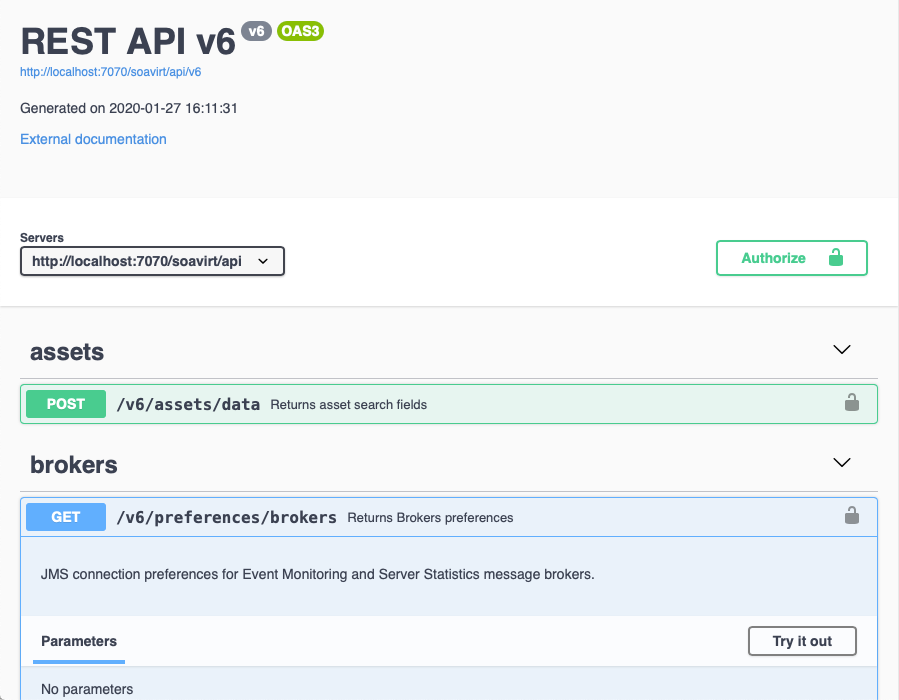899x700 pixels.
Task: Click the Try it out button
Action: [802, 641]
